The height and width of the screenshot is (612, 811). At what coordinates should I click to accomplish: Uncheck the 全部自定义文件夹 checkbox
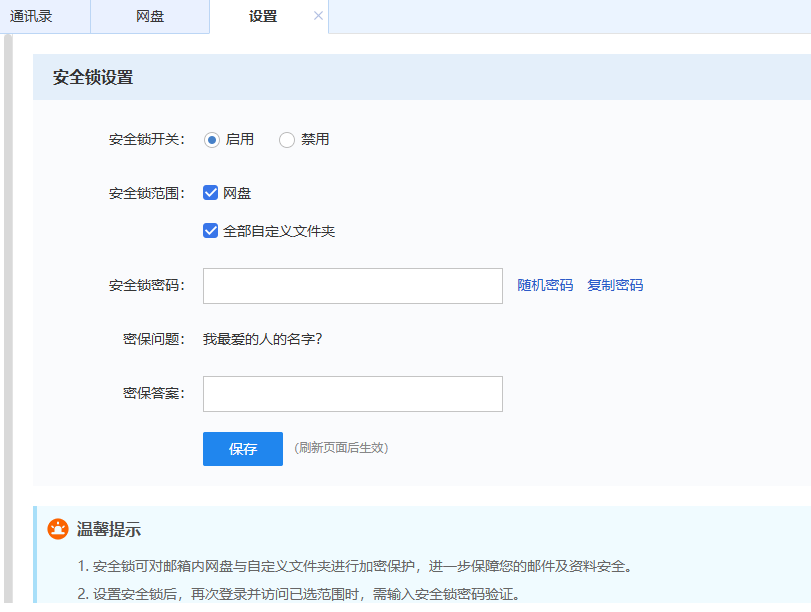click(211, 231)
